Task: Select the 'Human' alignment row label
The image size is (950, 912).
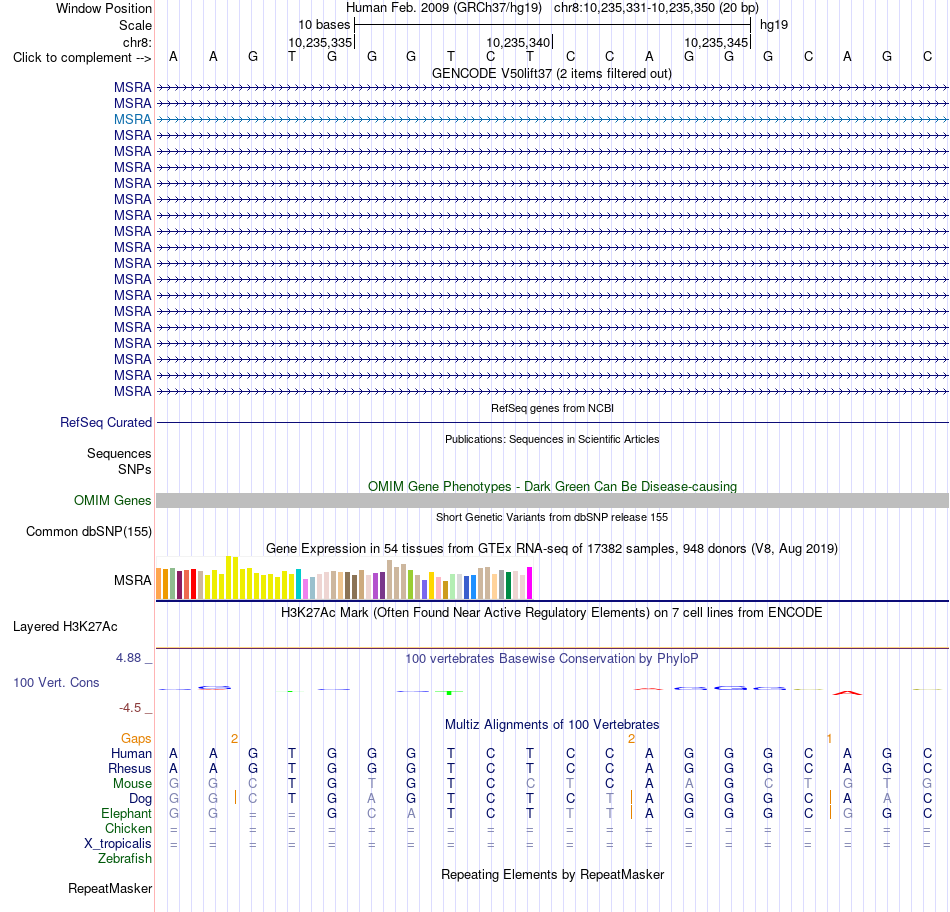Action: (131, 753)
